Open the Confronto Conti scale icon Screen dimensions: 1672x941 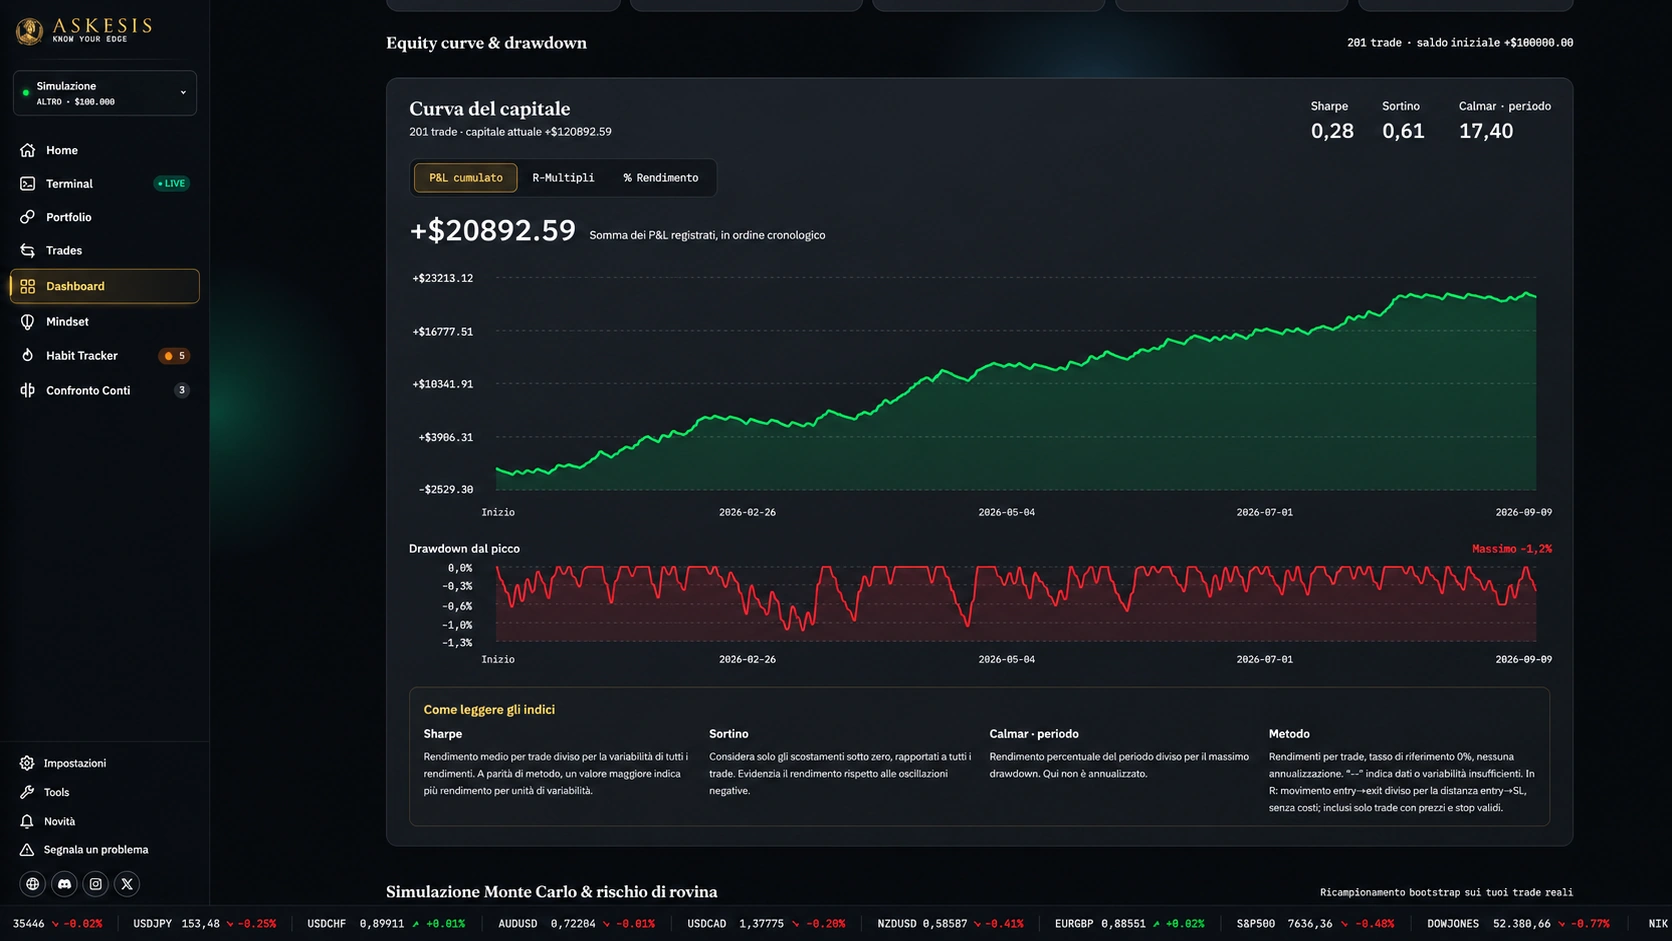pyautogui.click(x=28, y=391)
